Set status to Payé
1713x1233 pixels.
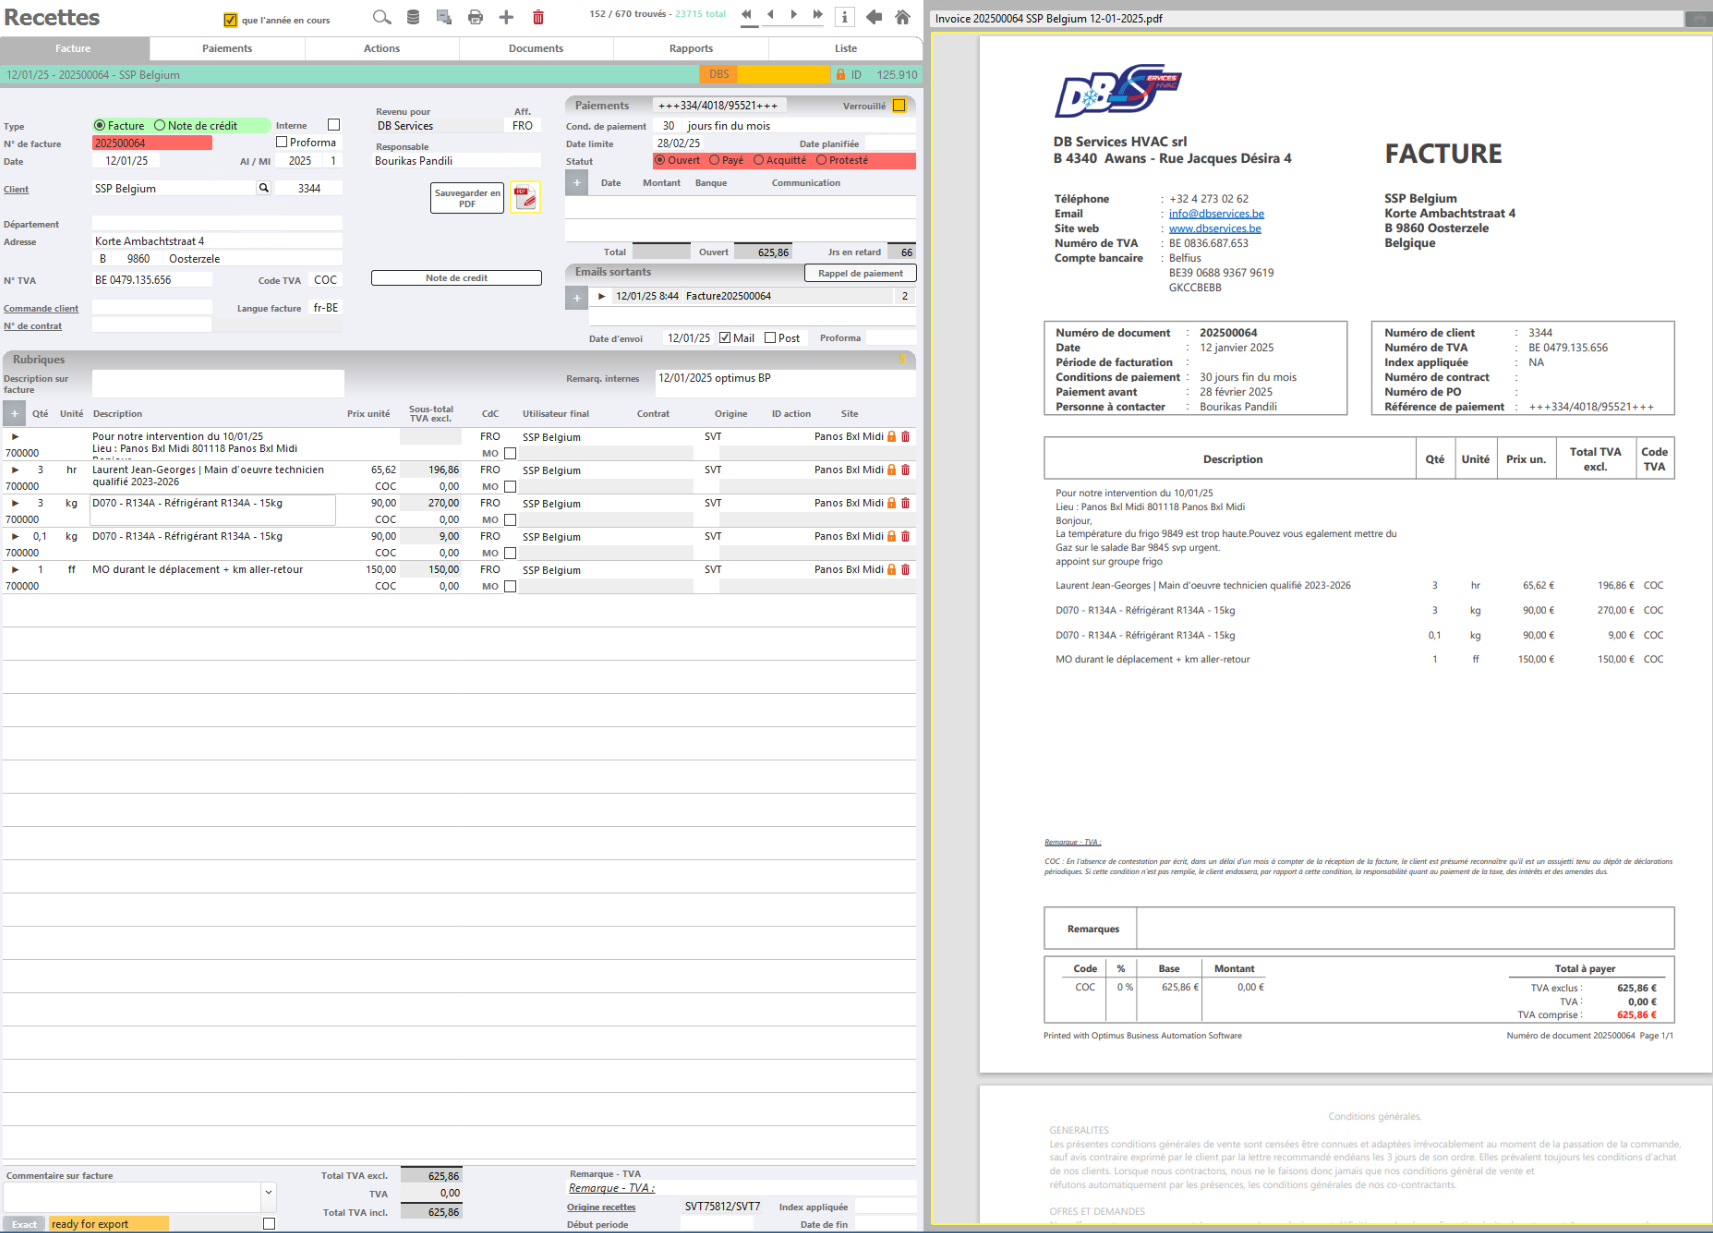[x=714, y=160]
